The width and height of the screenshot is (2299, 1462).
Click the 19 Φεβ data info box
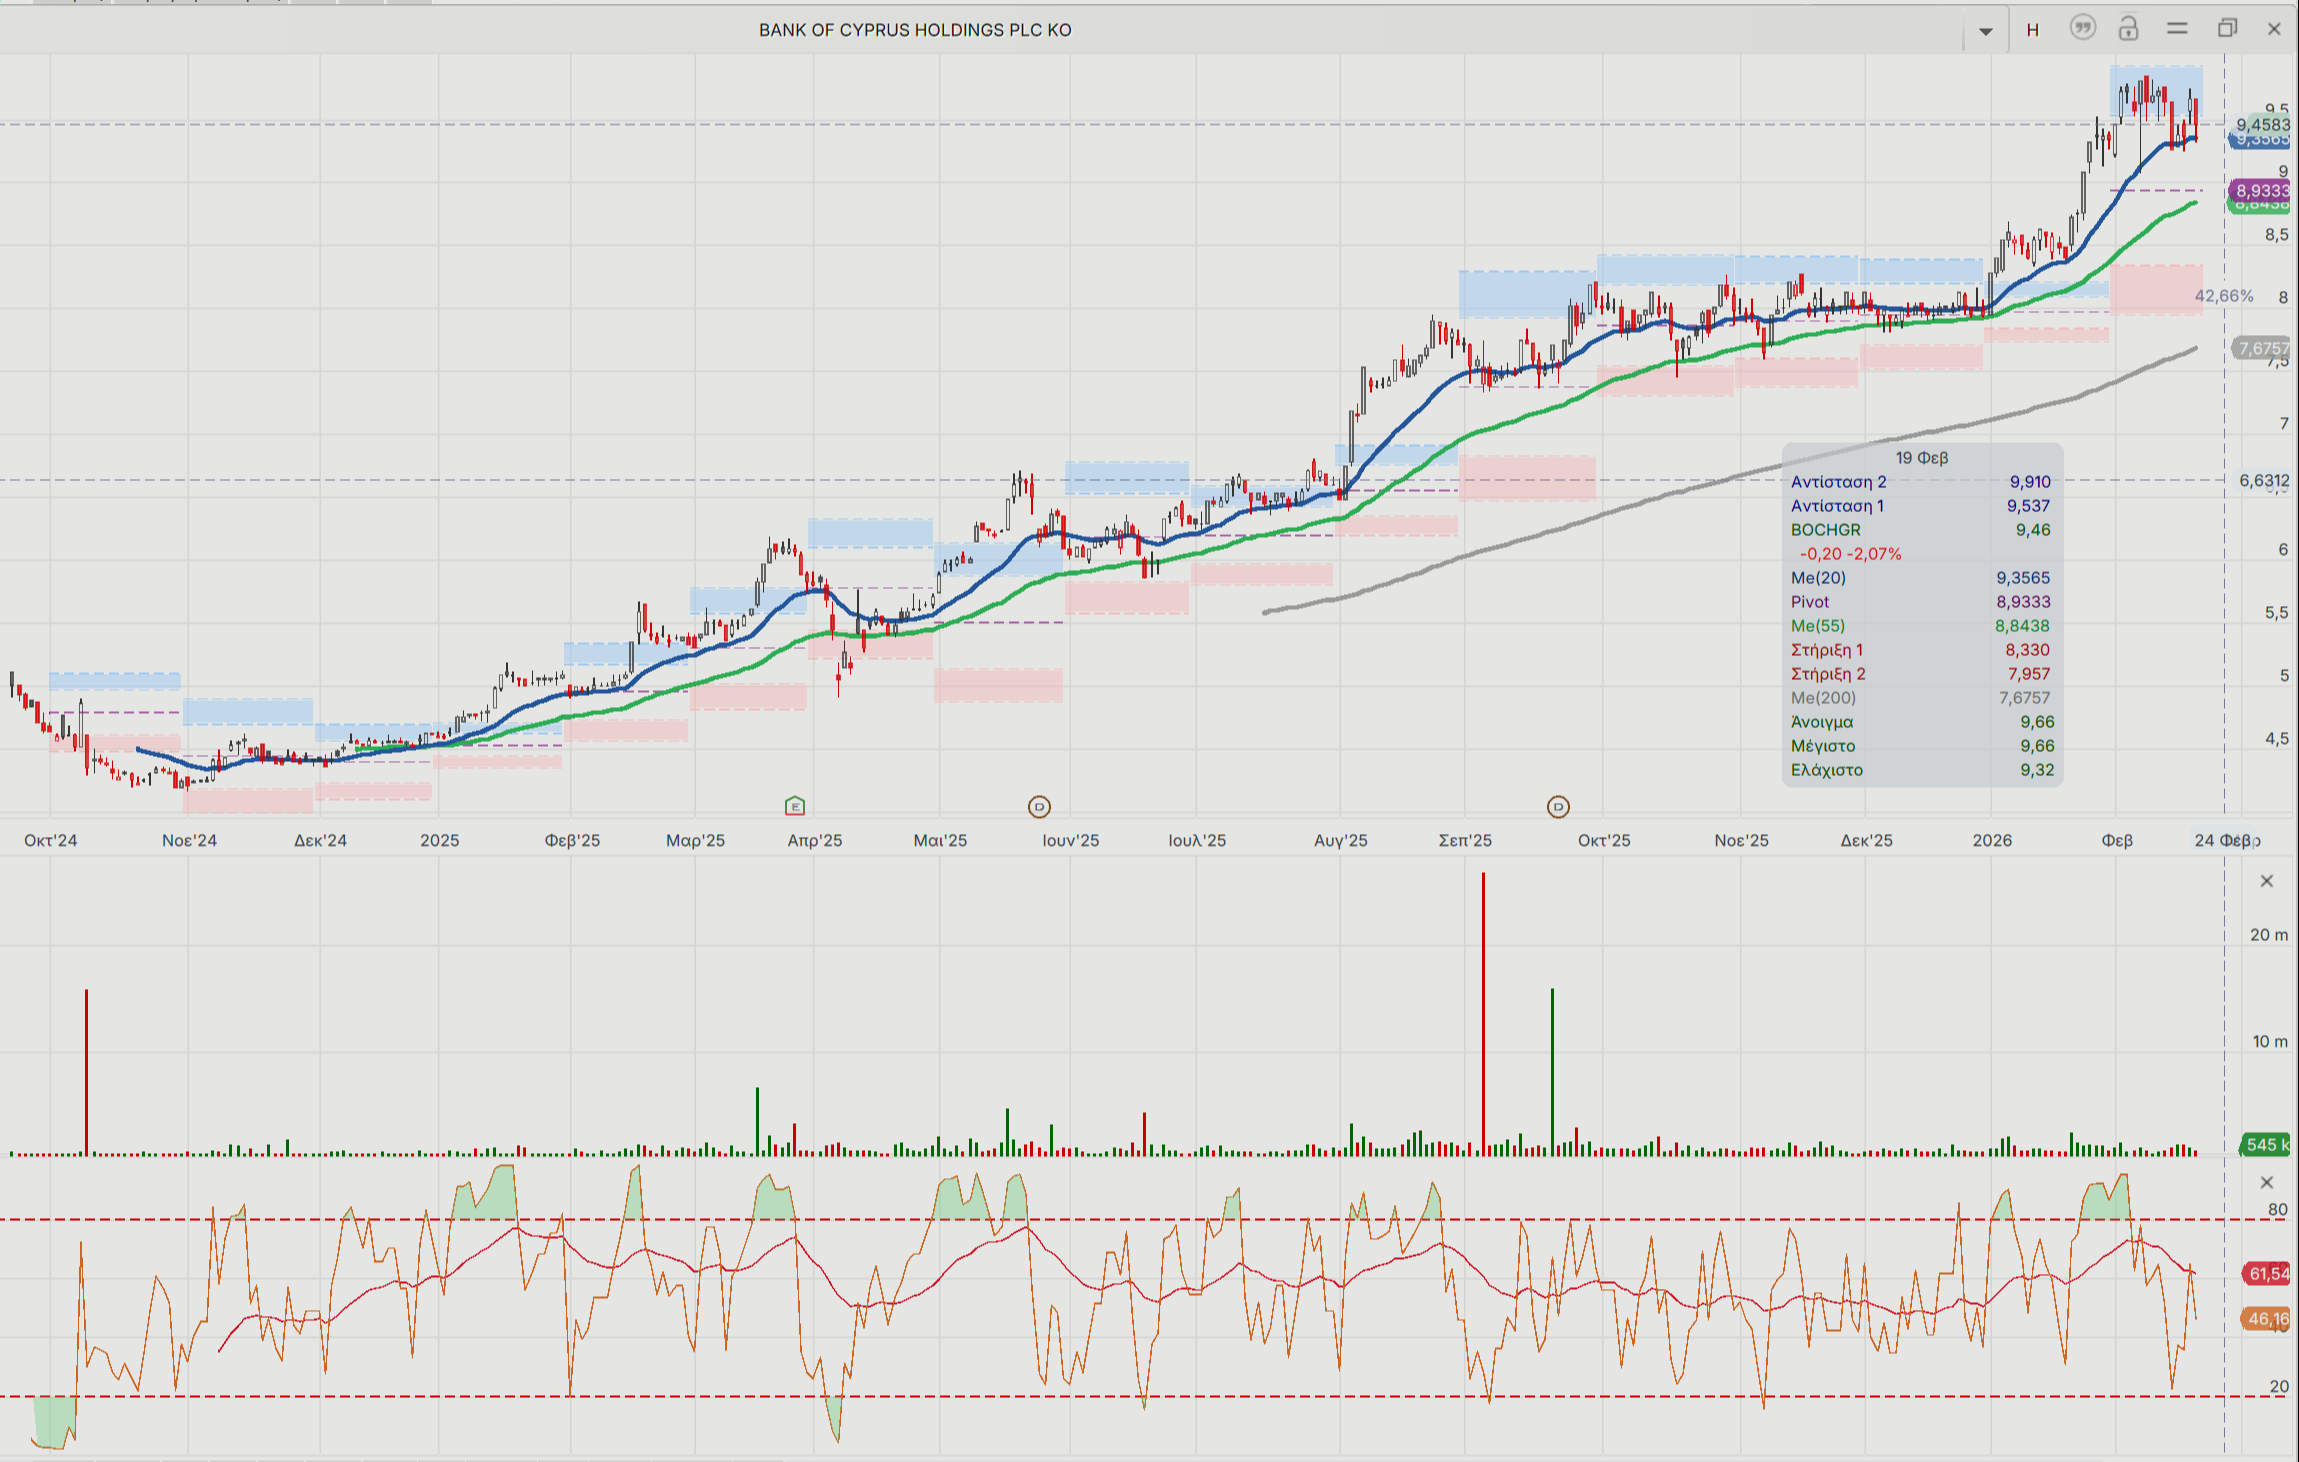(x=1921, y=614)
